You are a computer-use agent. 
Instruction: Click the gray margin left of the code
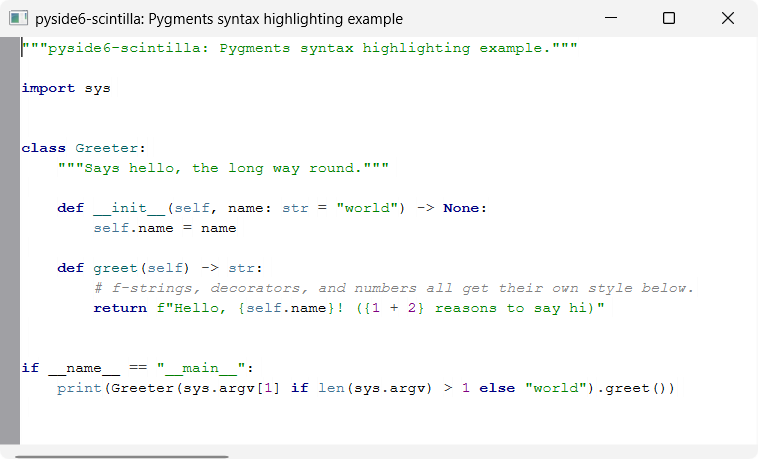(x=10, y=240)
